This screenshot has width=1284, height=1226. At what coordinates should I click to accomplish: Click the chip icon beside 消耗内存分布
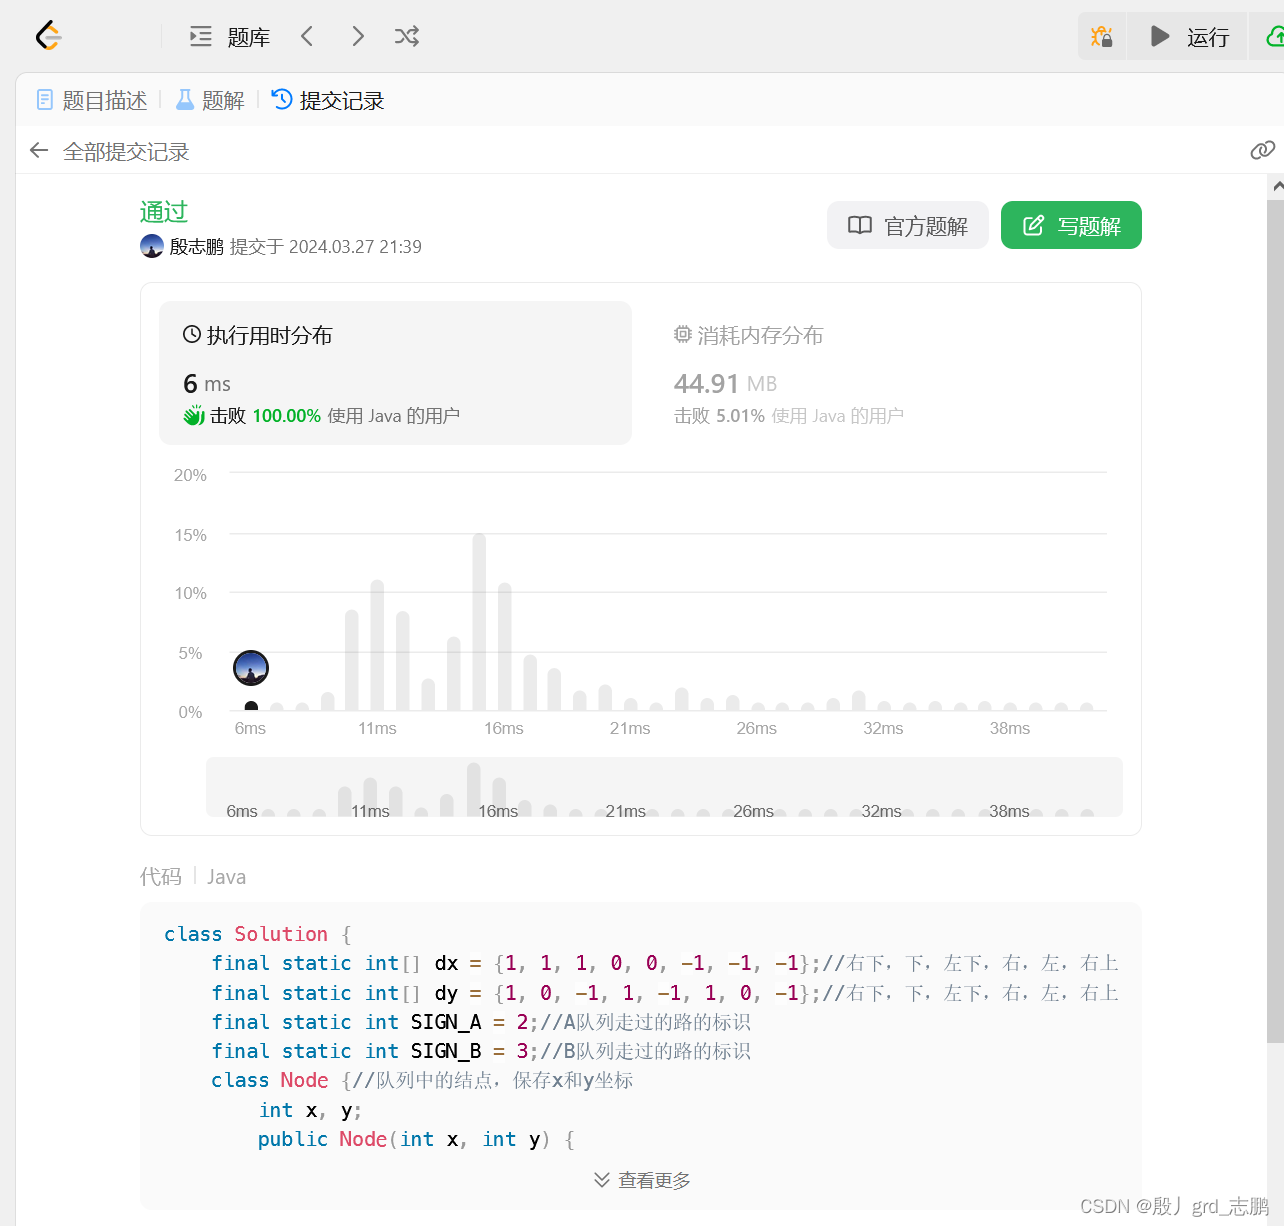[x=683, y=334]
